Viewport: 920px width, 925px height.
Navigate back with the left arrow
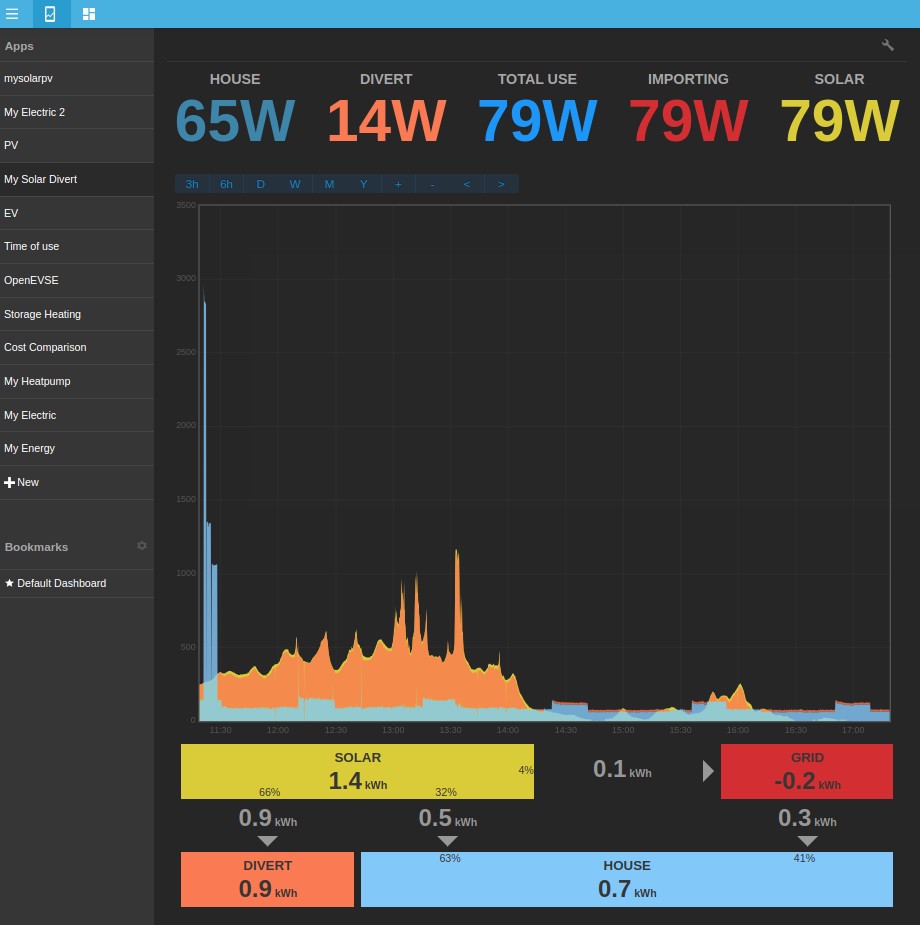click(466, 184)
